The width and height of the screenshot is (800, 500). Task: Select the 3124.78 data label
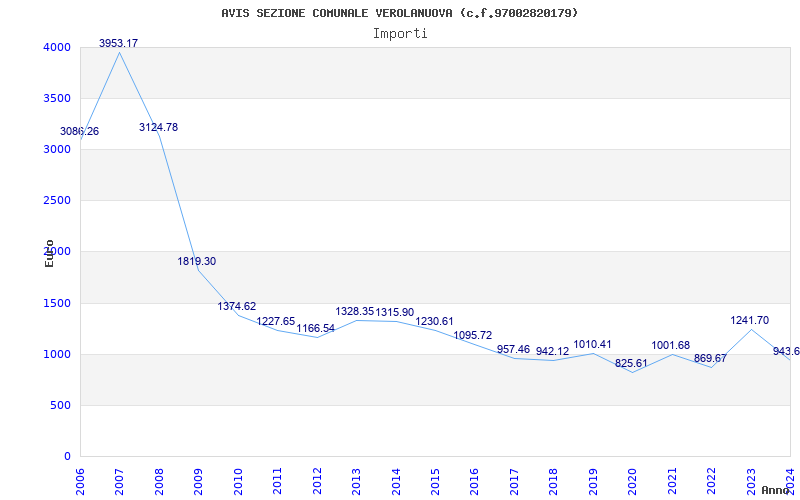159,127
